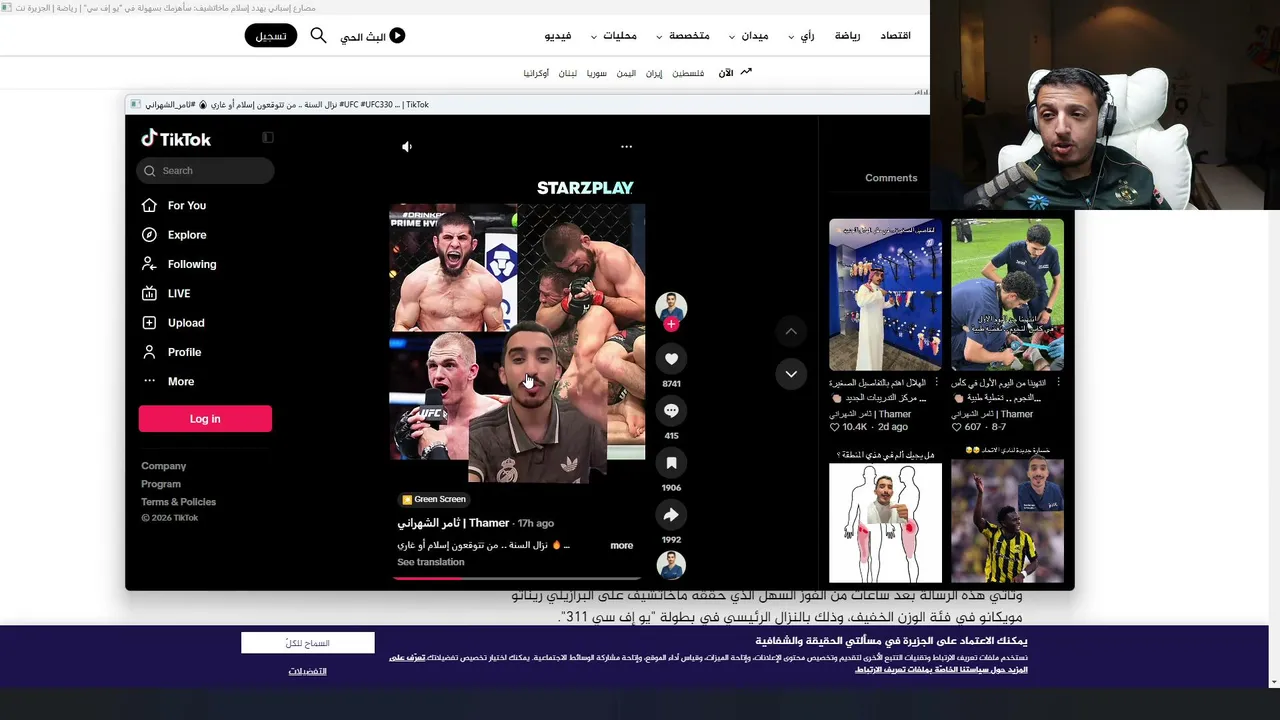Follow the author with the red plus
Image resolution: width=1280 pixels, height=720 pixels.
(671, 324)
